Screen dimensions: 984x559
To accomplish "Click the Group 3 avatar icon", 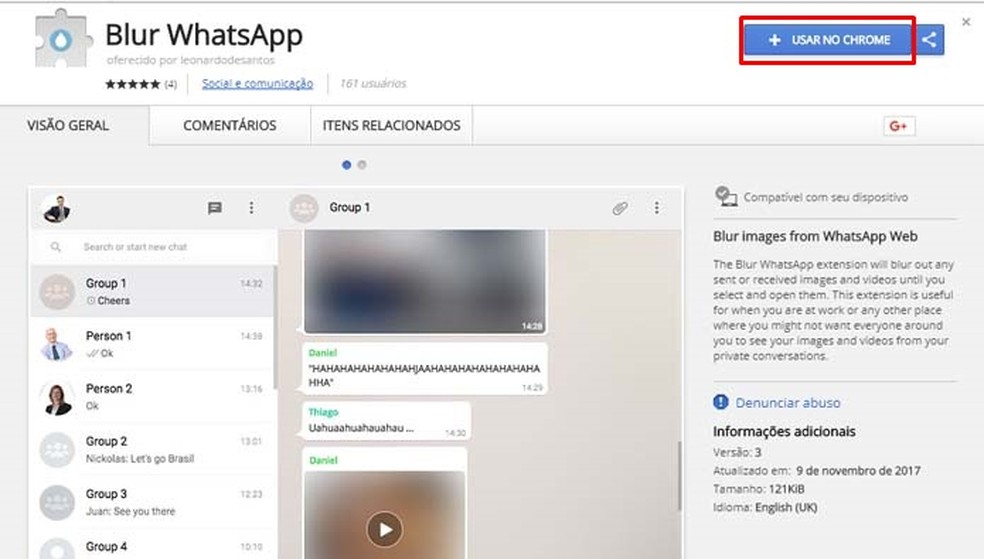I will [x=56, y=503].
